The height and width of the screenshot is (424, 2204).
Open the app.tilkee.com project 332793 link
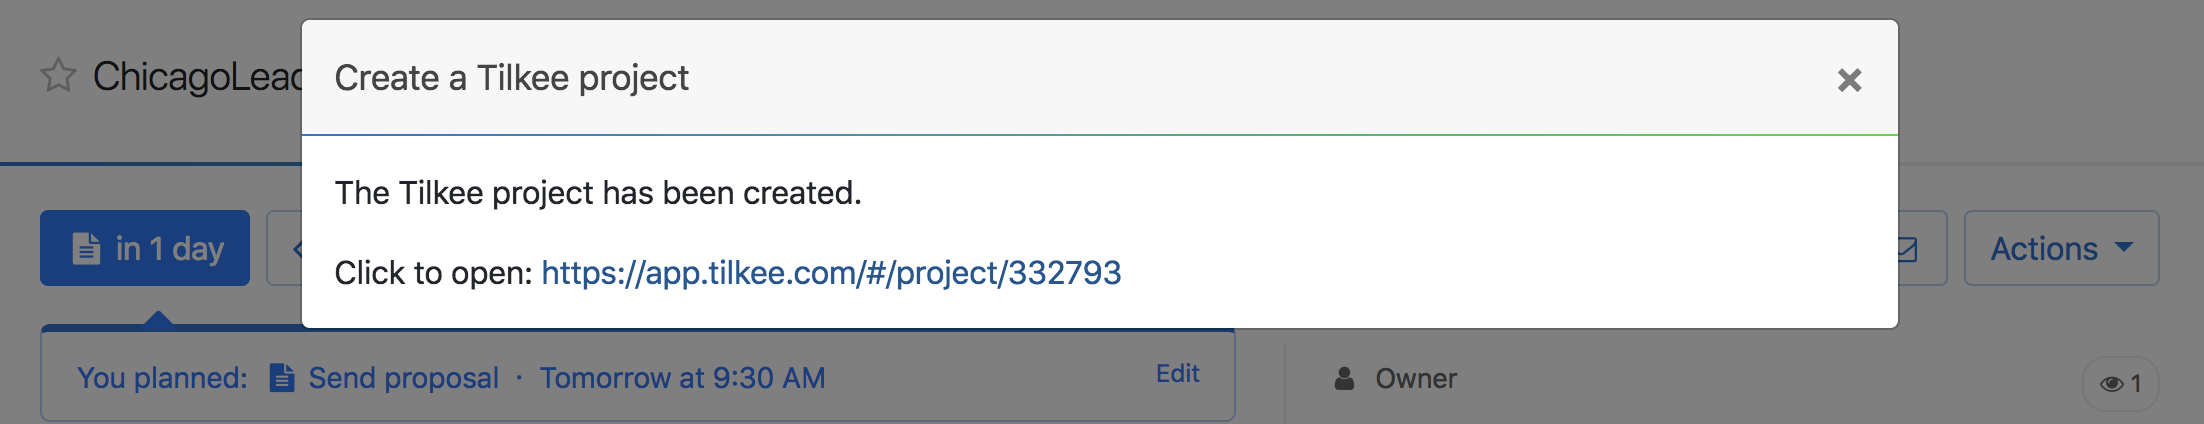[x=830, y=273]
